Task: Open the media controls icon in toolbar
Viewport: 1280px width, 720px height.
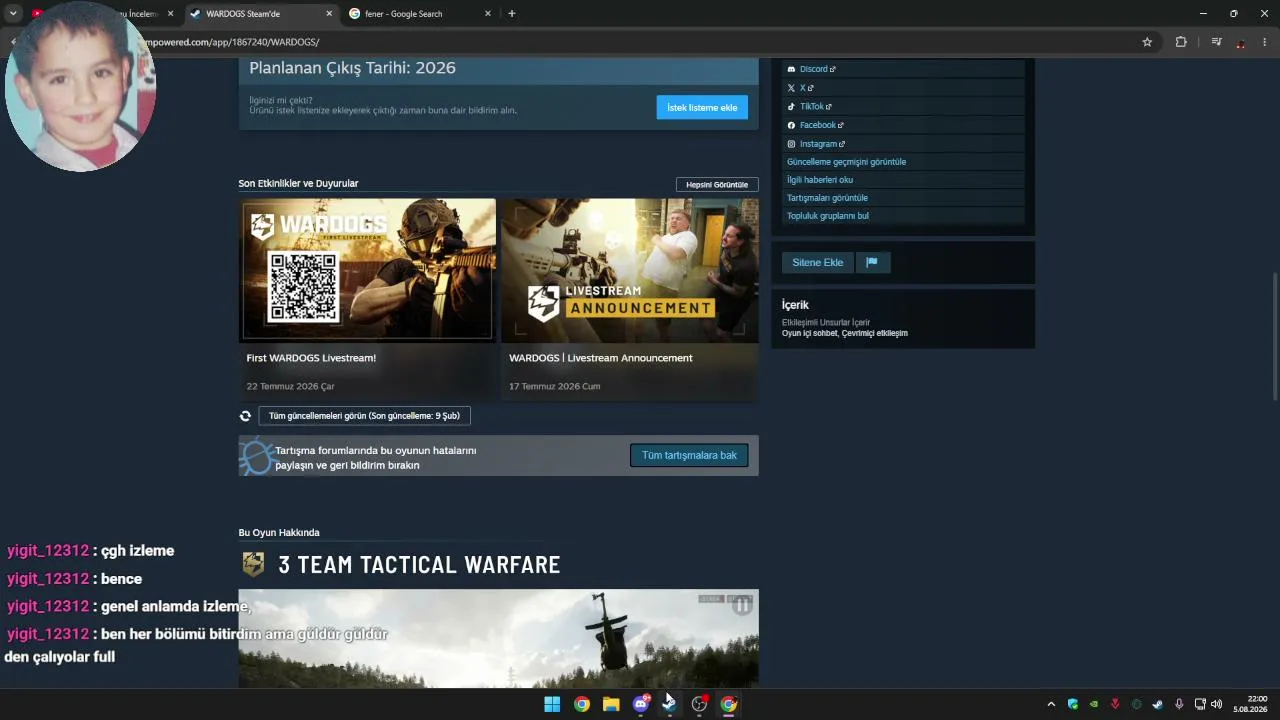Action: (1216, 42)
